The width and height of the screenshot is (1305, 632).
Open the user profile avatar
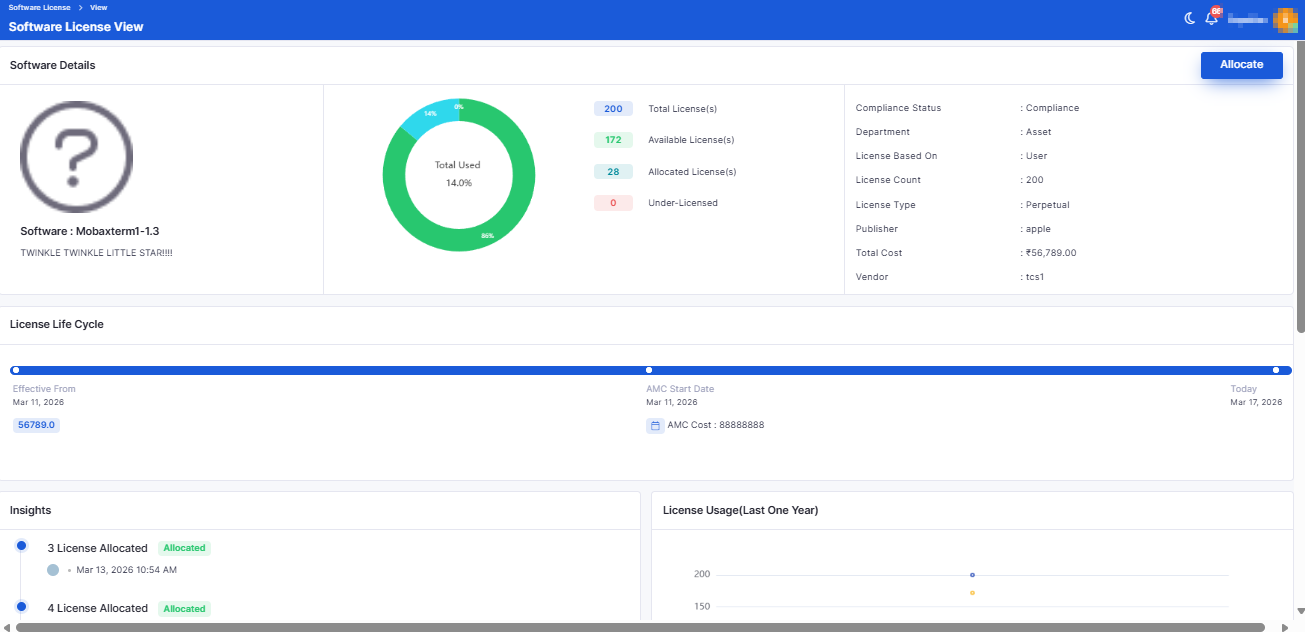click(1285, 18)
